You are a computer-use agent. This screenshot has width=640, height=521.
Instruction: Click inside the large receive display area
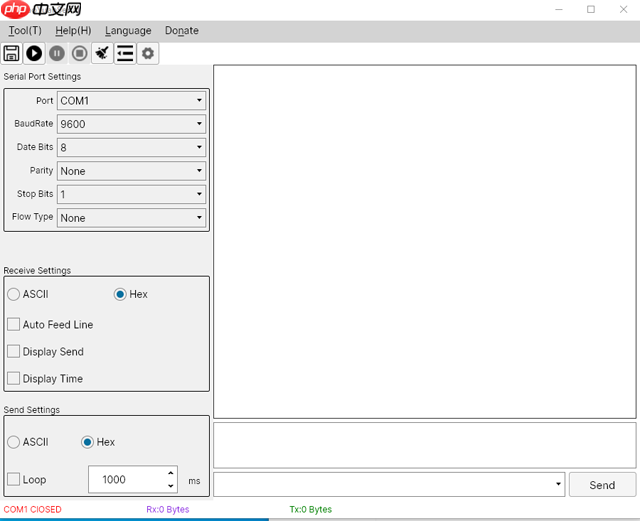424,242
